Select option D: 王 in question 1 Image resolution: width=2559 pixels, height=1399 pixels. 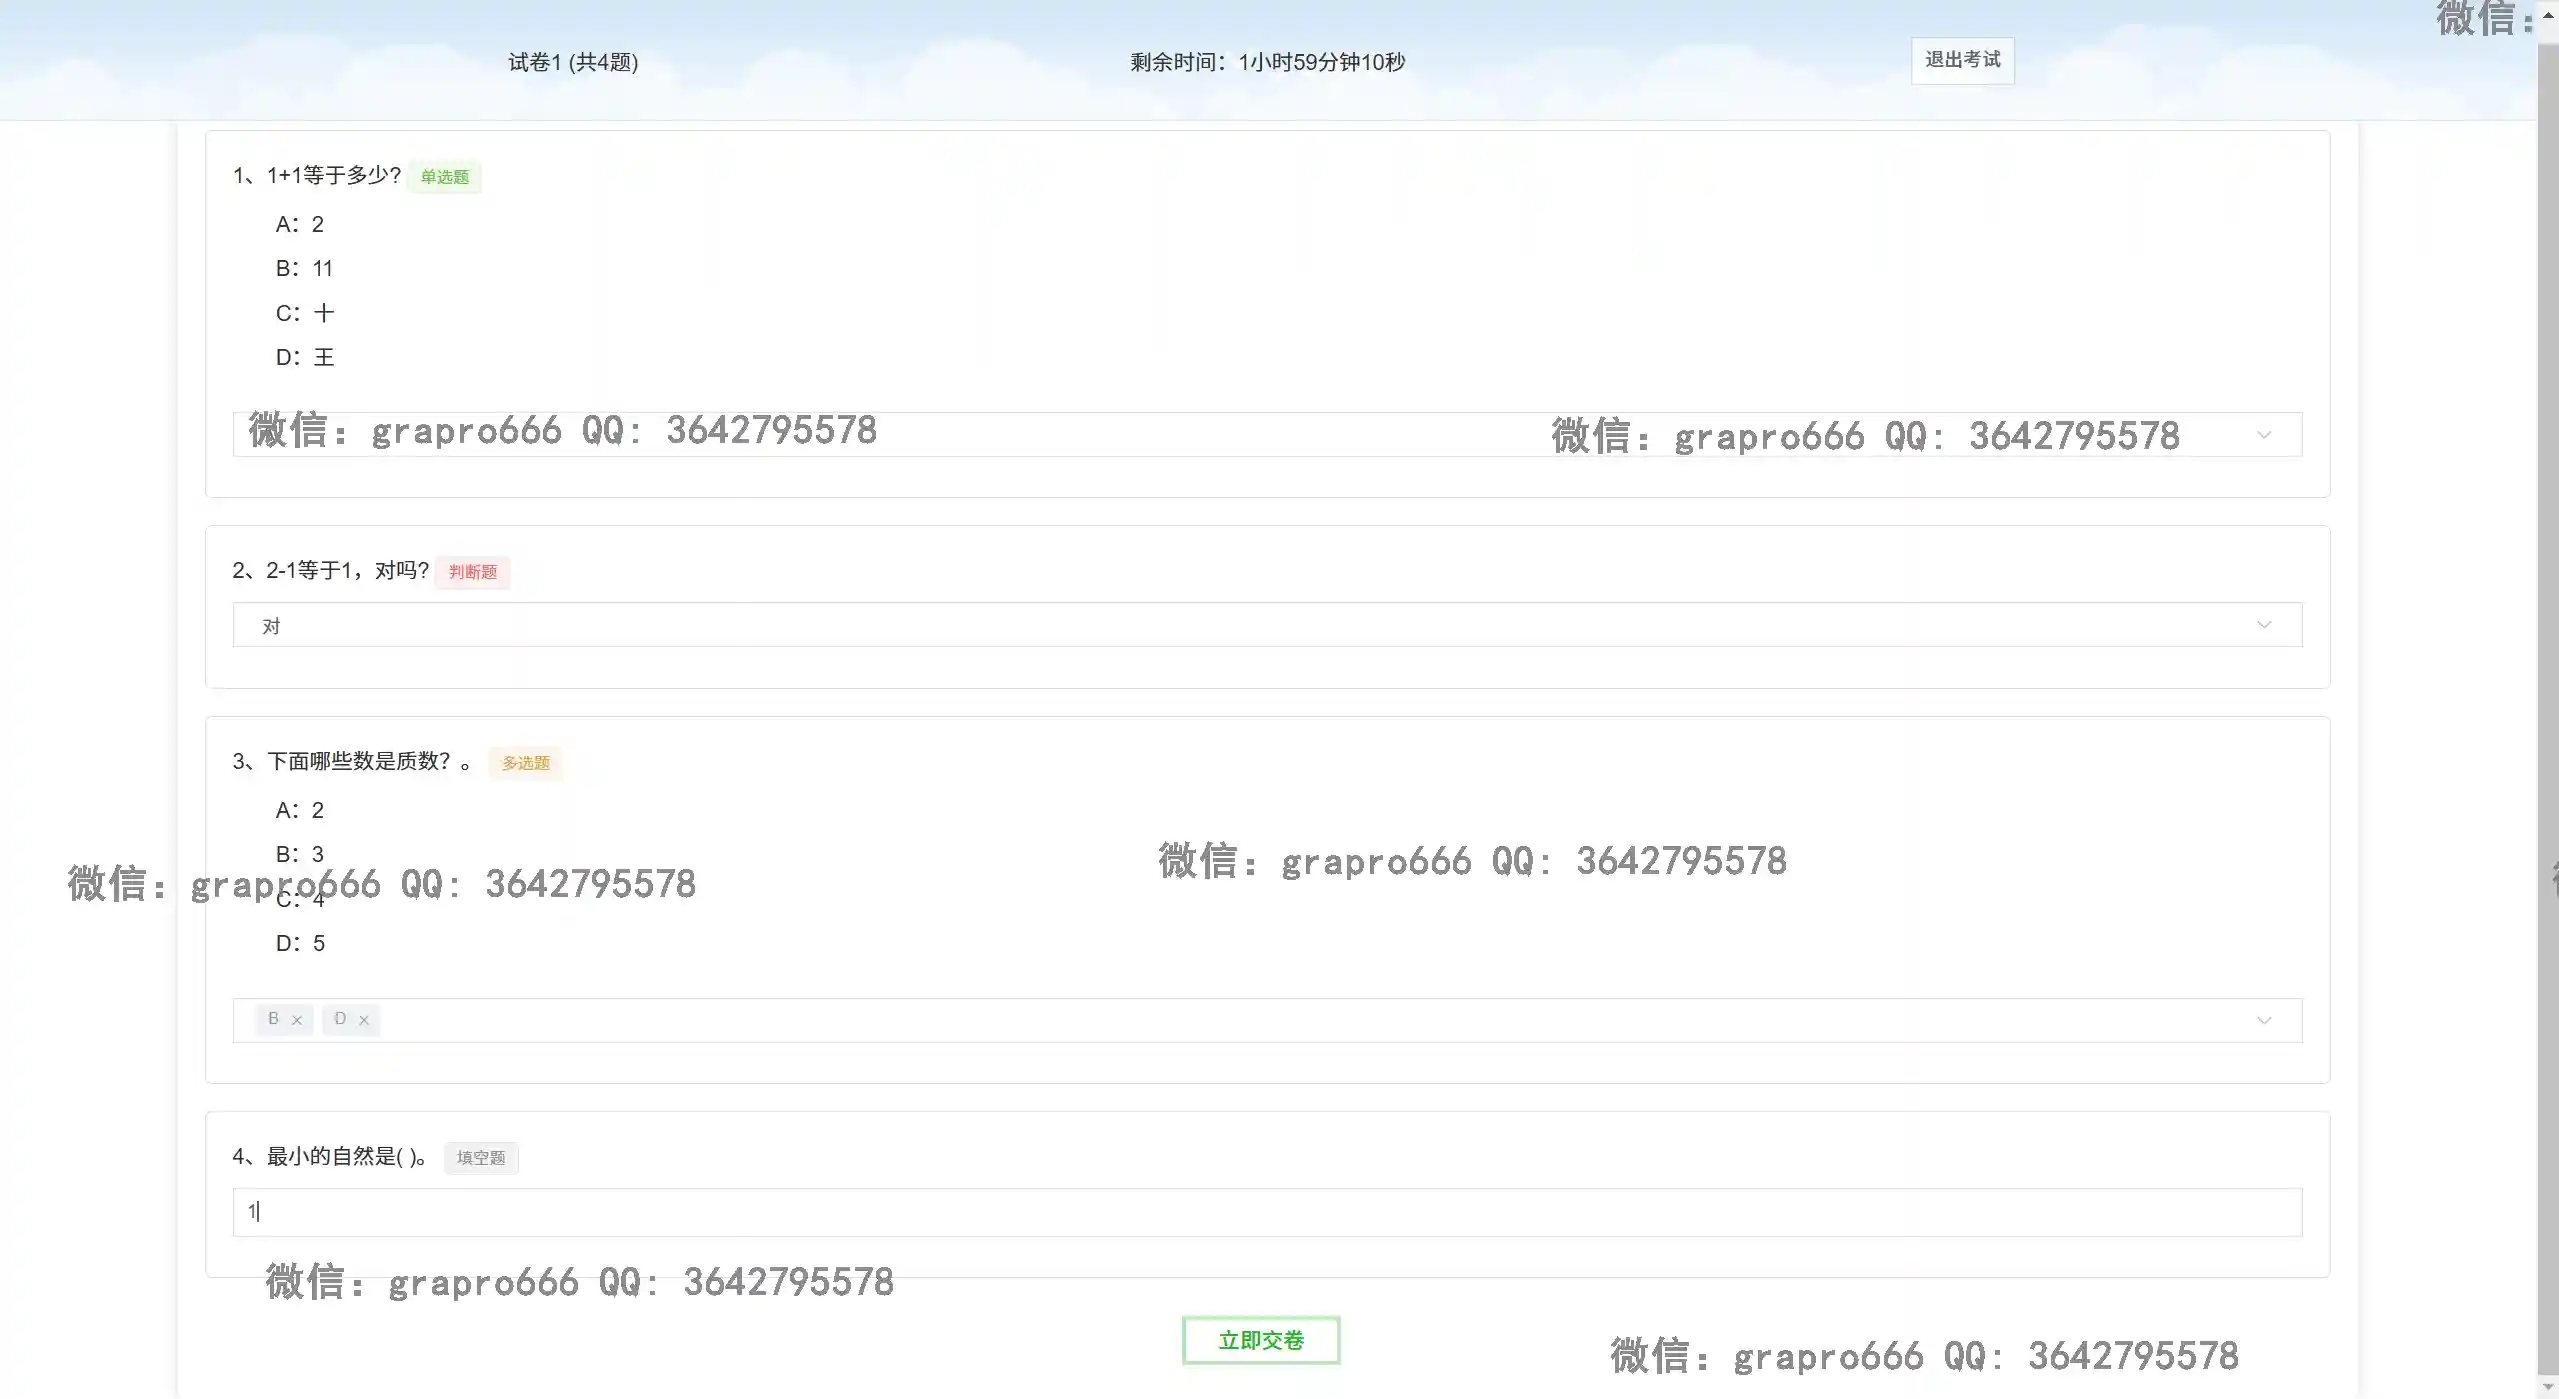coord(304,357)
